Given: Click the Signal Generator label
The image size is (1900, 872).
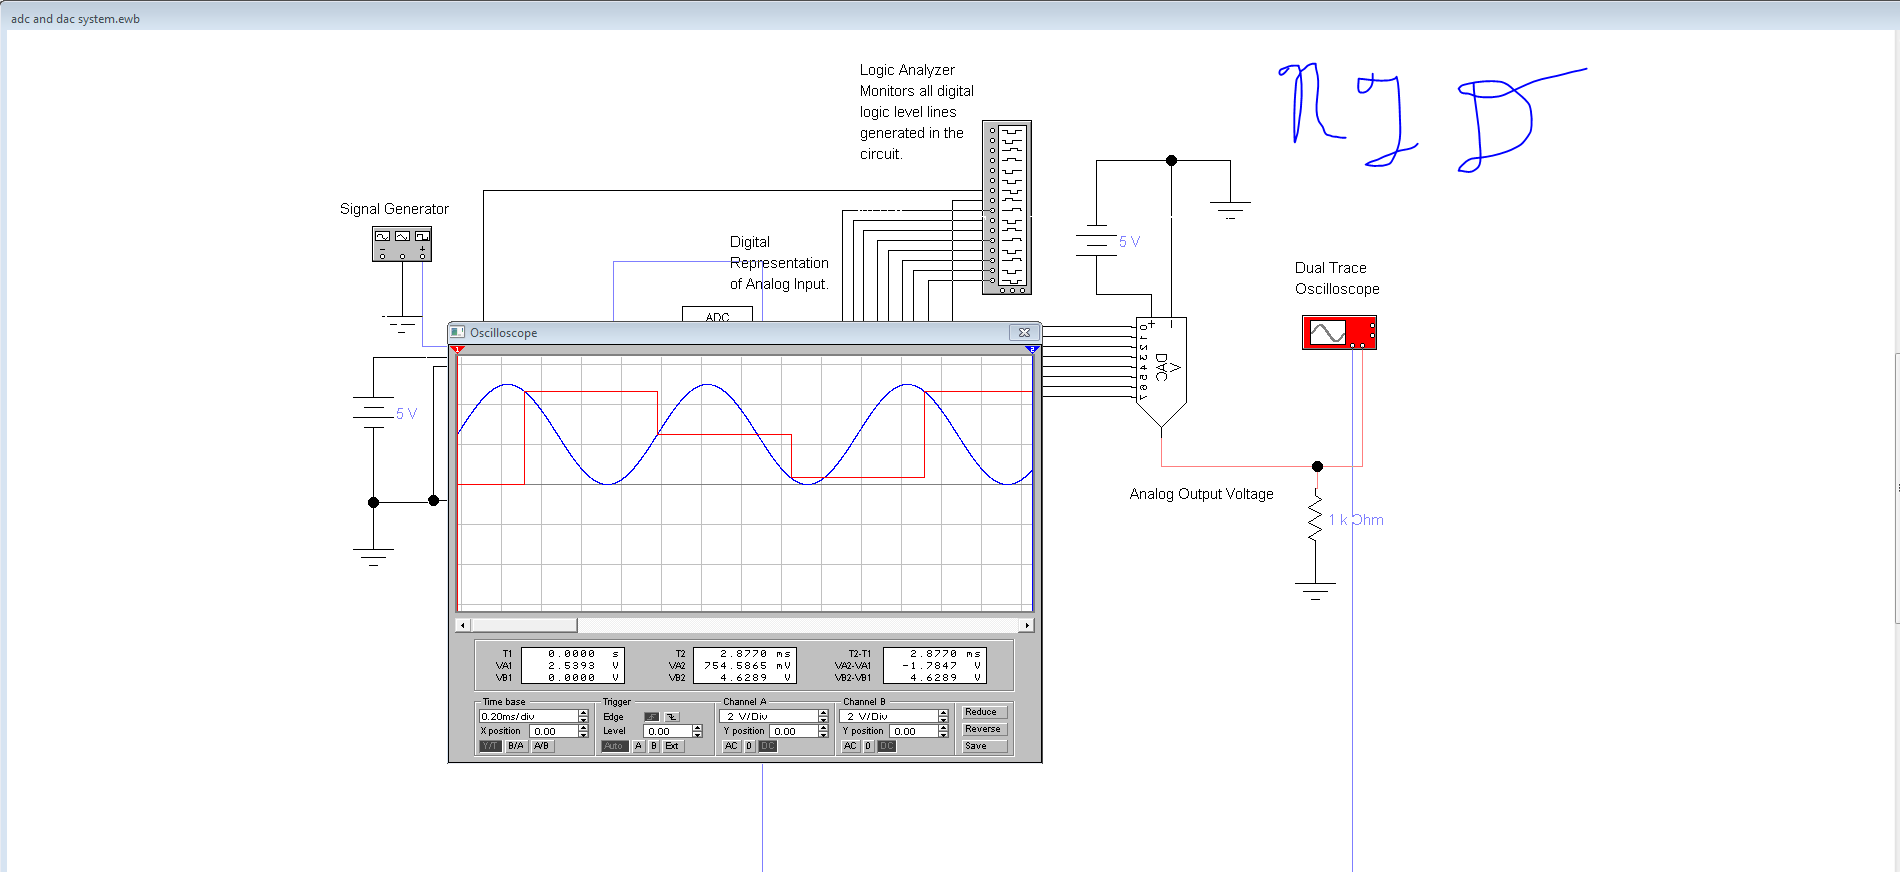Looking at the screenshot, I should pos(394,209).
